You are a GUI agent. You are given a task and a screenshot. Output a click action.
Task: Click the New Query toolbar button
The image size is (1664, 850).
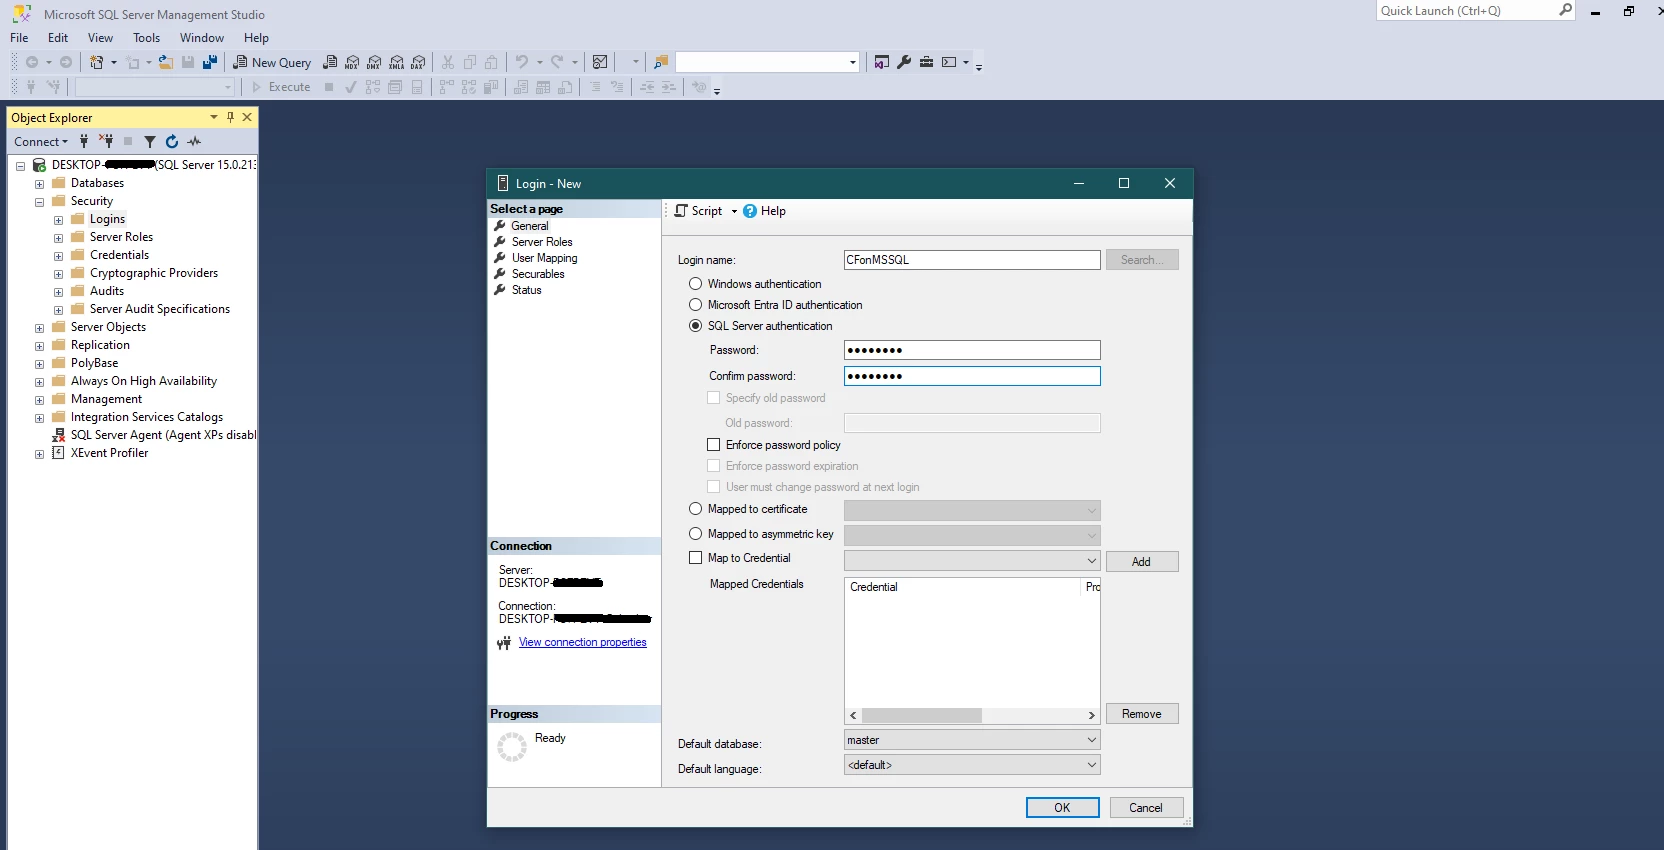[x=272, y=62]
